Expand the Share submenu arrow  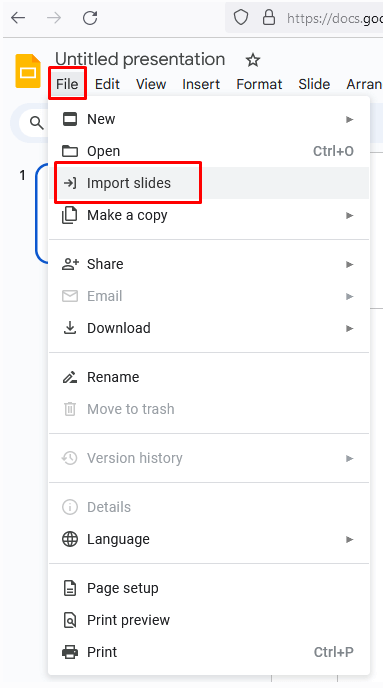349,264
